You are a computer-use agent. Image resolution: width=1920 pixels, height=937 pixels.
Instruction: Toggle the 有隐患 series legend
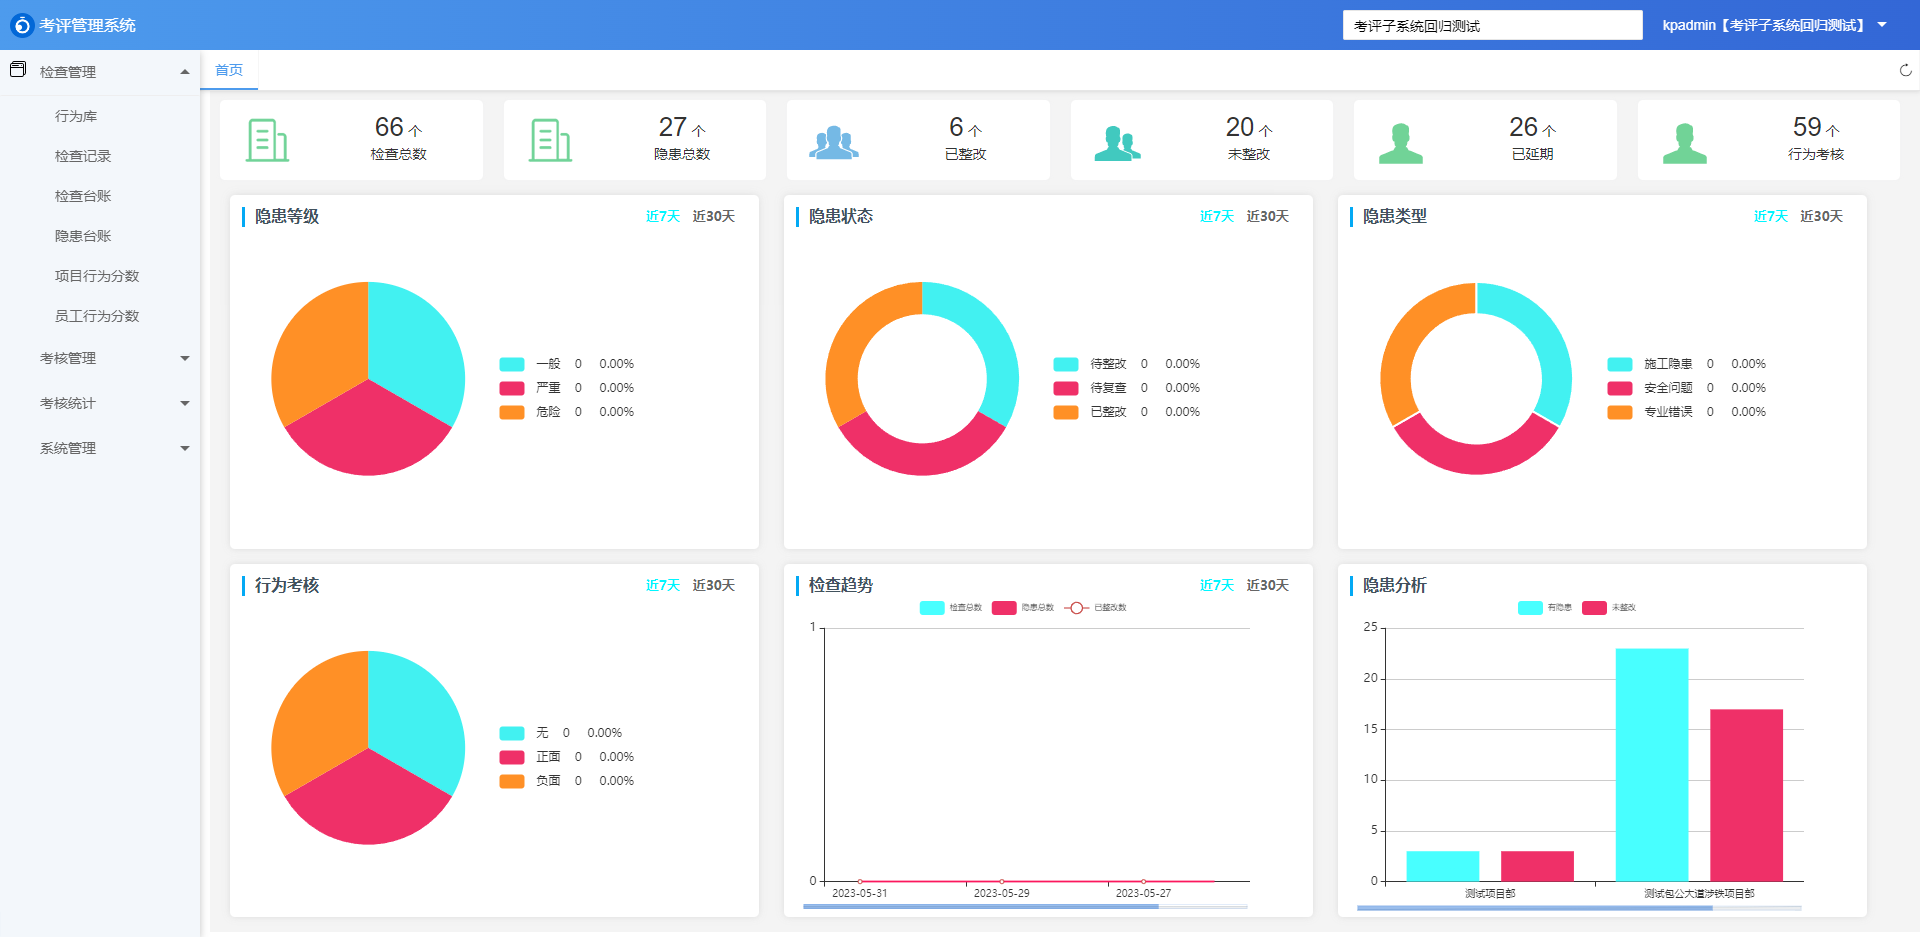click(x=1545, y=608)
